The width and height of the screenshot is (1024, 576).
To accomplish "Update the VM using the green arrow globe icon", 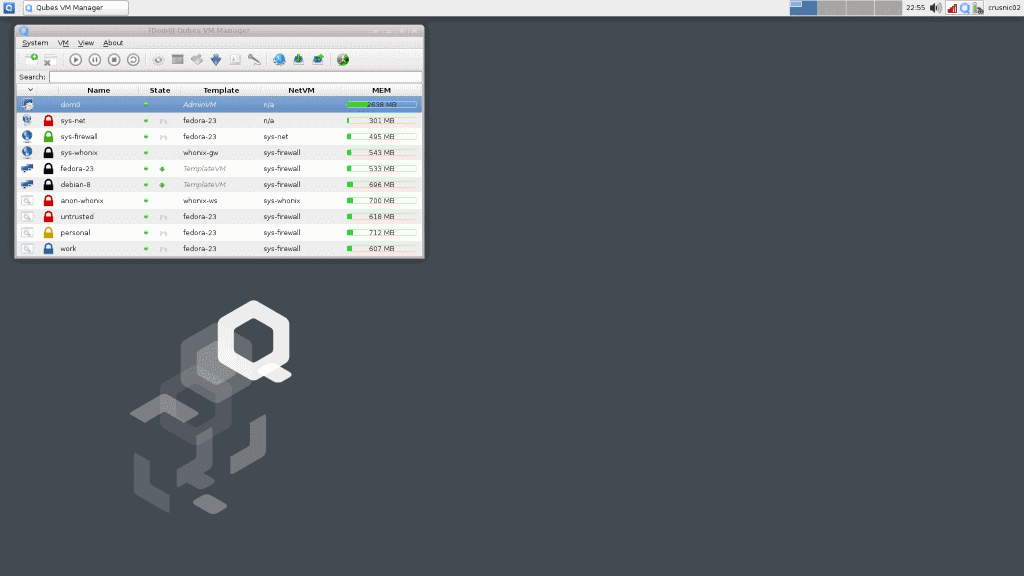I will click(x=298, y=59).
